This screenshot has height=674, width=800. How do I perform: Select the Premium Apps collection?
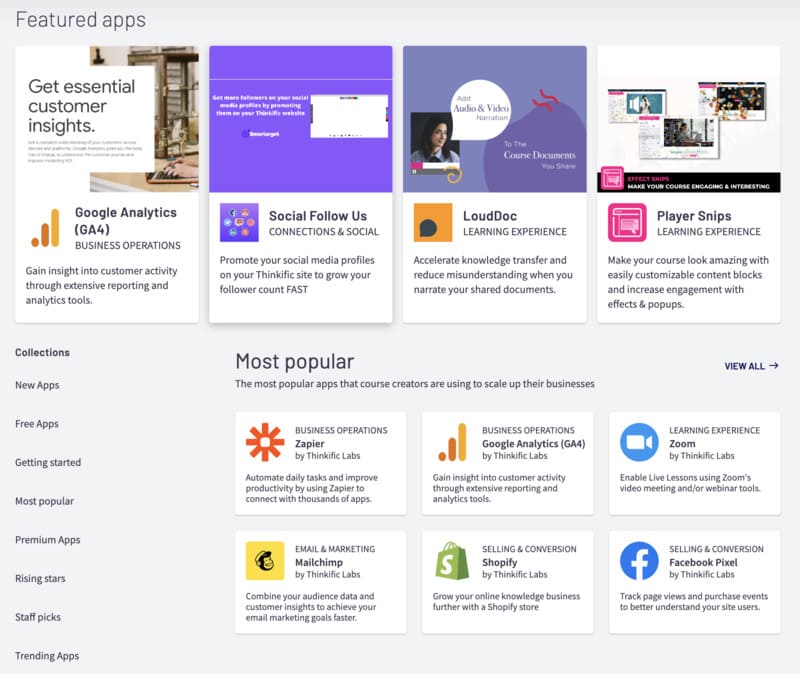[48, 540]
